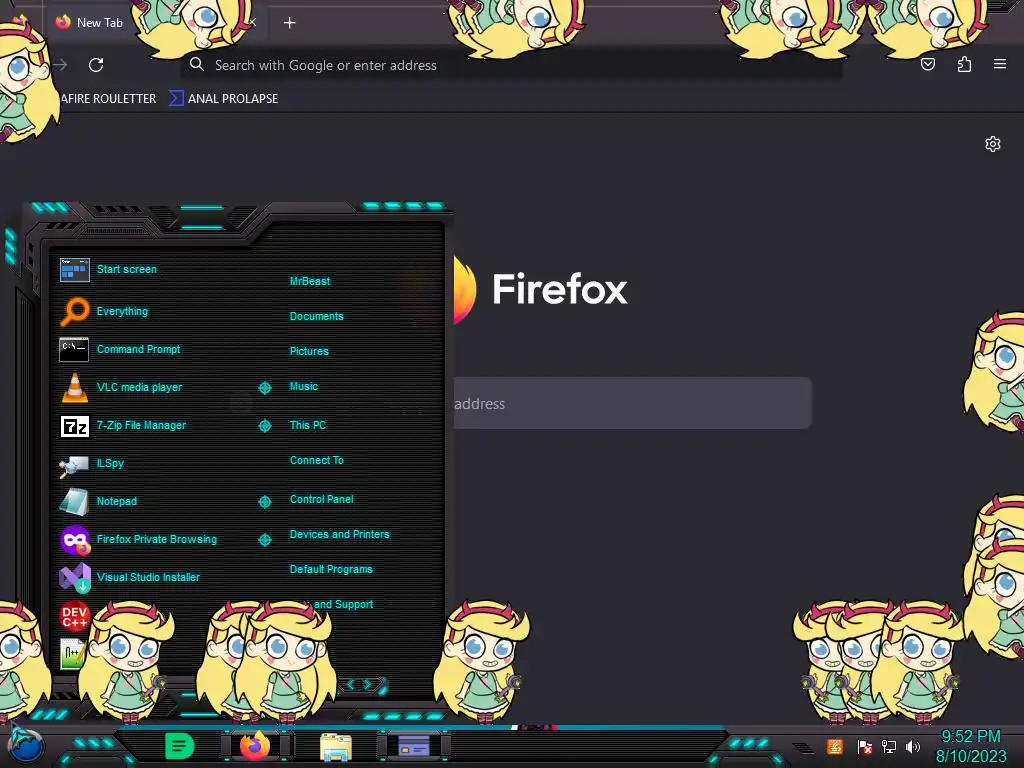Open the MrBeast user folder link
Image resolution: width=1024 pixels, height=768 pixels.
point(310,281)
